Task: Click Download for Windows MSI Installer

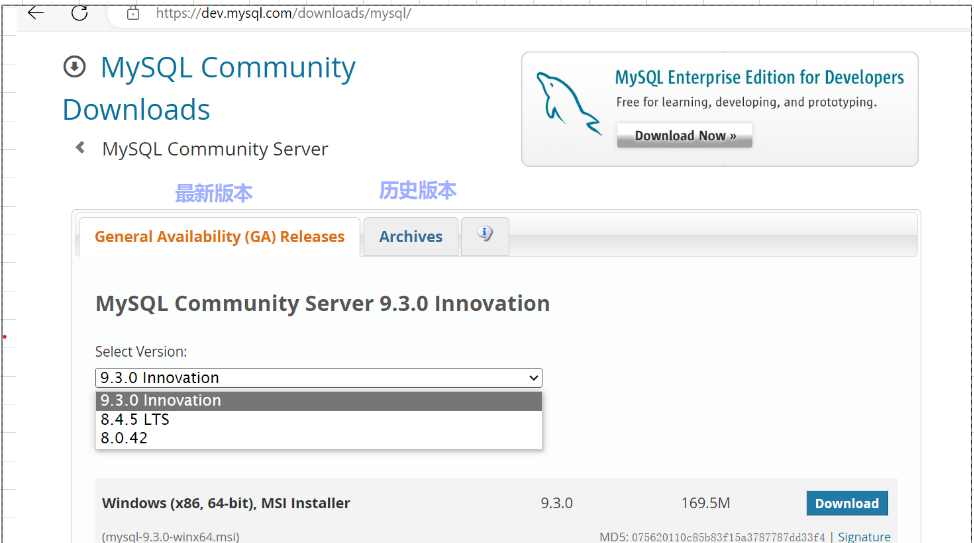Action: [x=847, y=503]
